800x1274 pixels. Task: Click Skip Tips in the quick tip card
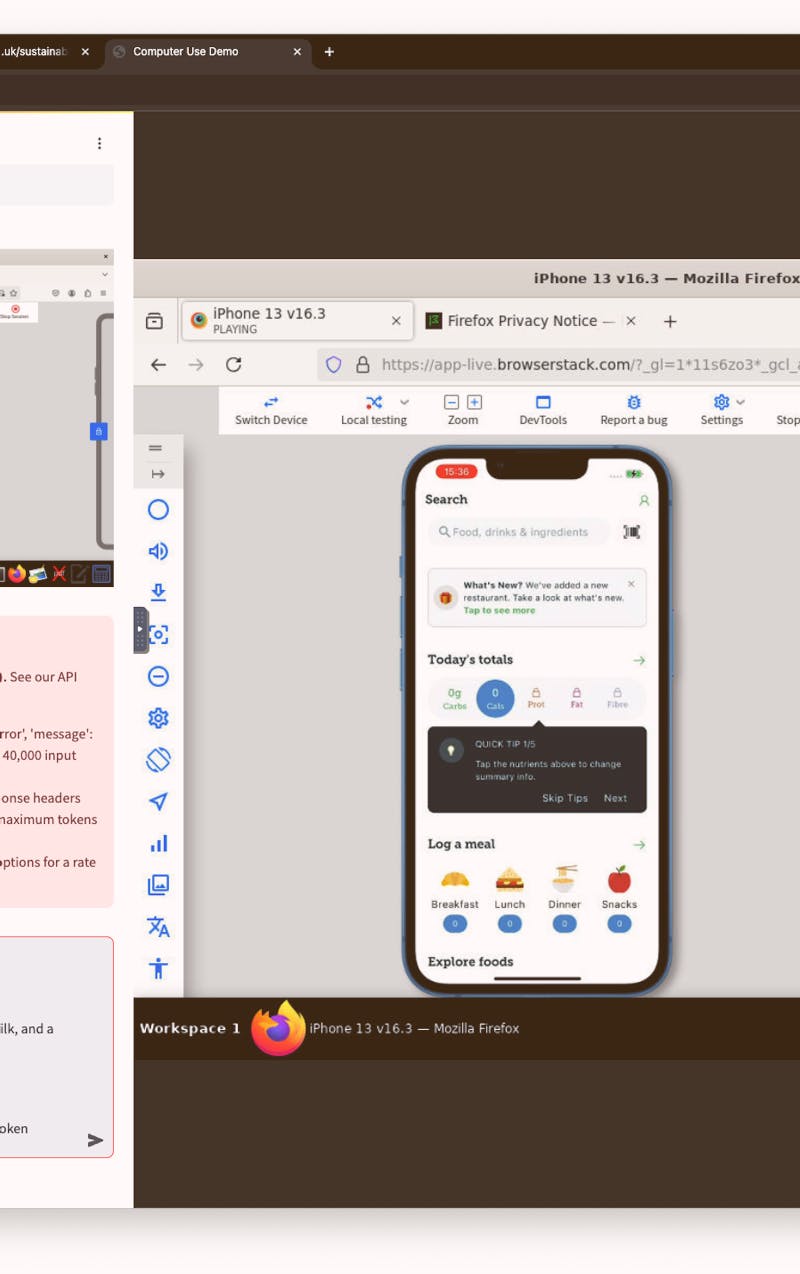[x=567, y=798]
